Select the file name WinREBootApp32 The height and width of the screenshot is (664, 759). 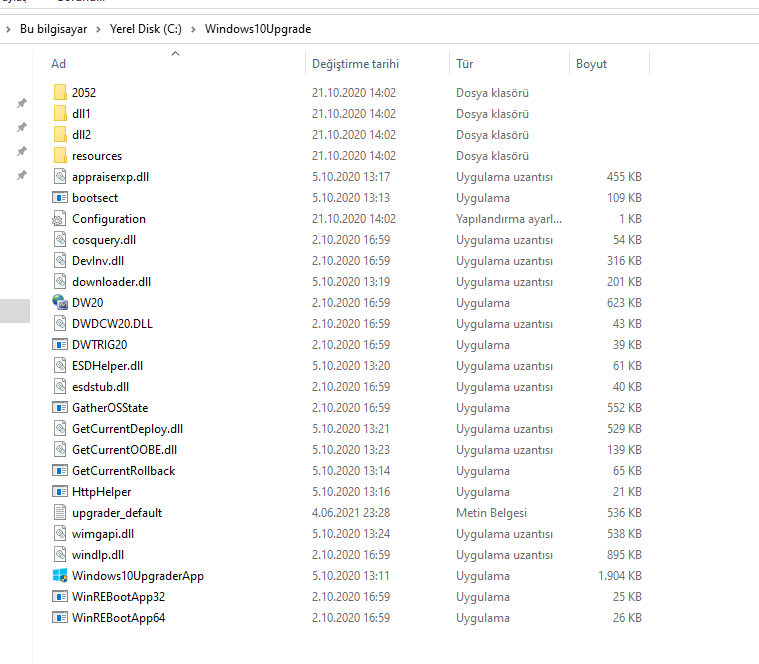tap(119, 597)
